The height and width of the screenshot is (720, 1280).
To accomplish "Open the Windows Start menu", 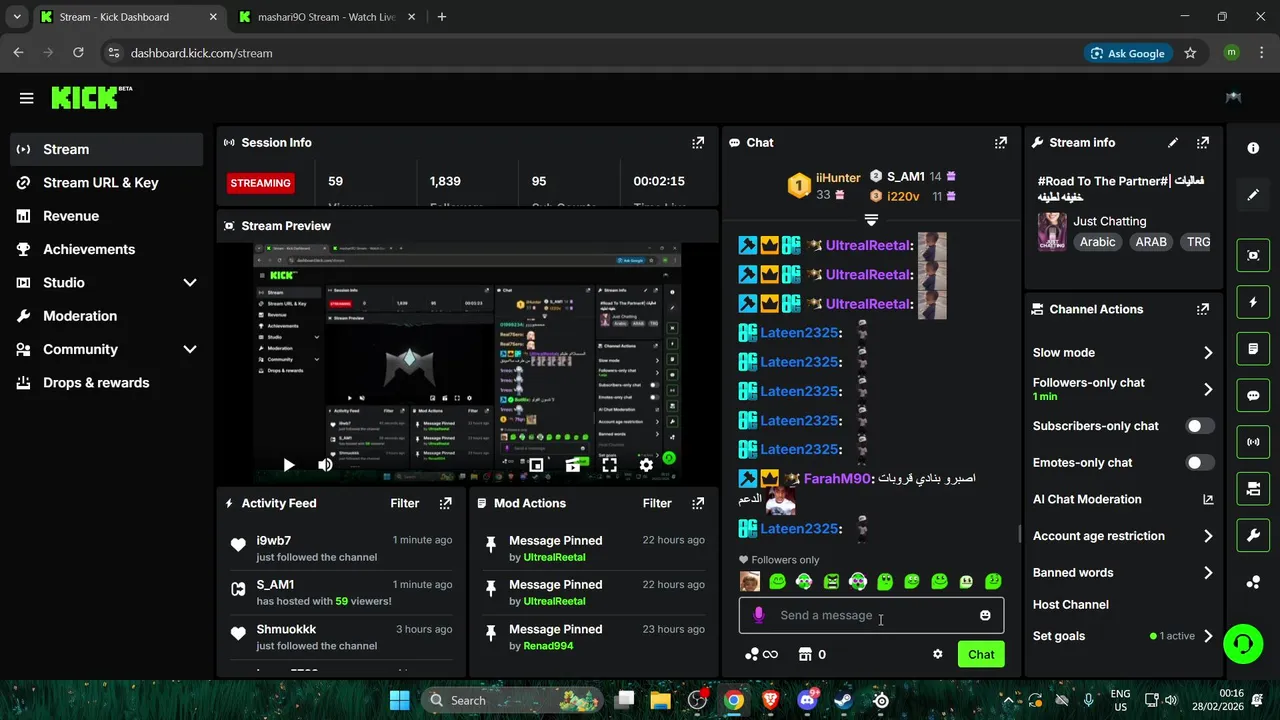I will point(400,700).
